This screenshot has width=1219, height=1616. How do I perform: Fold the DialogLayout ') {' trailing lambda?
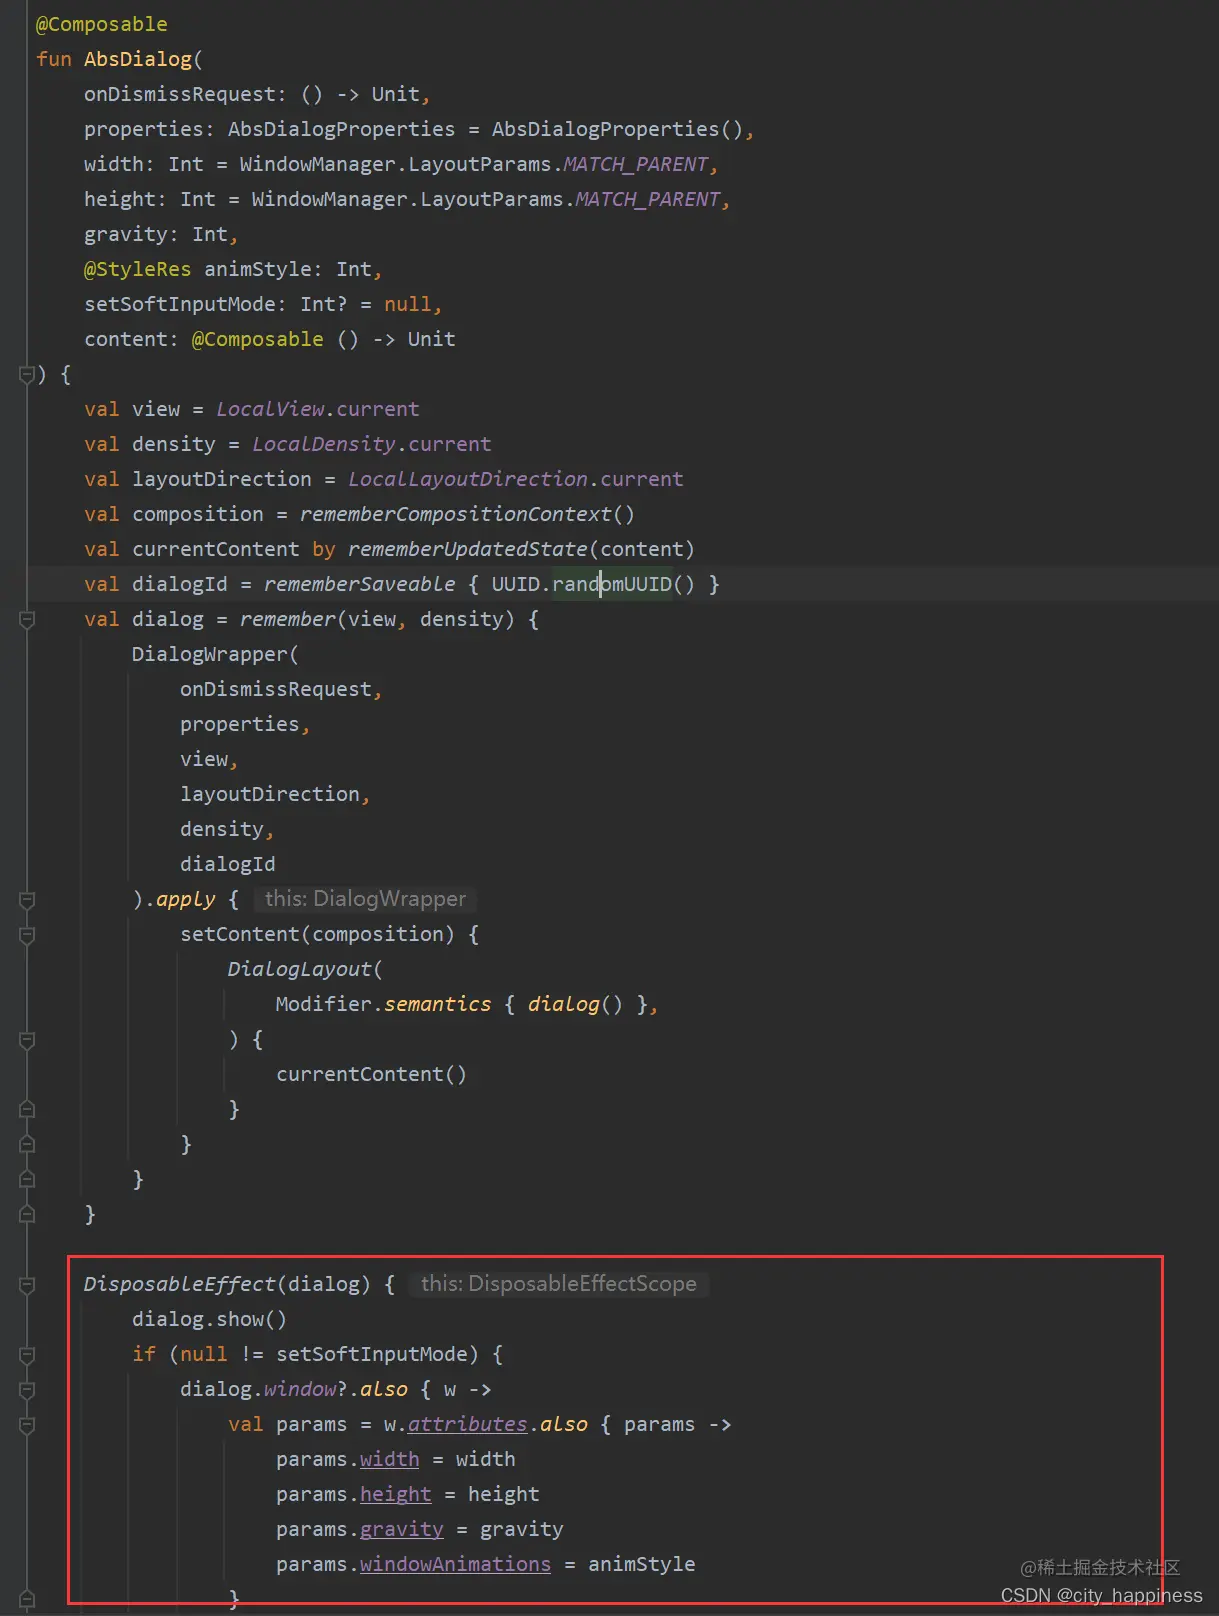27,1039
